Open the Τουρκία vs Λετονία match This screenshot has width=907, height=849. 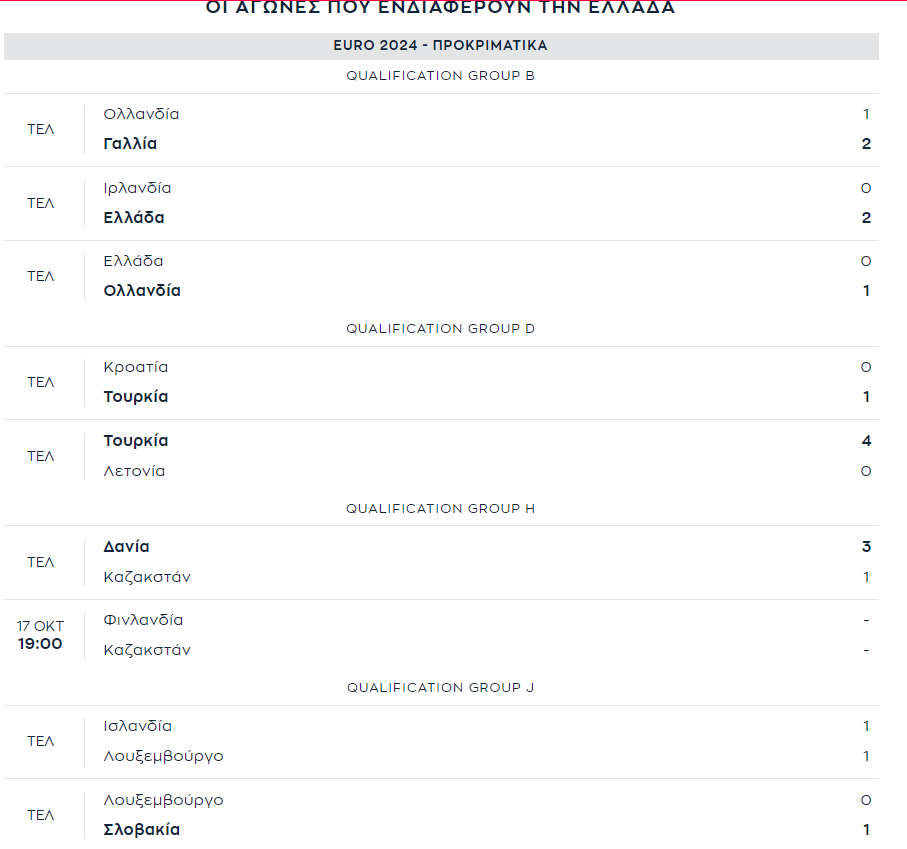click(x=441, y=456)
